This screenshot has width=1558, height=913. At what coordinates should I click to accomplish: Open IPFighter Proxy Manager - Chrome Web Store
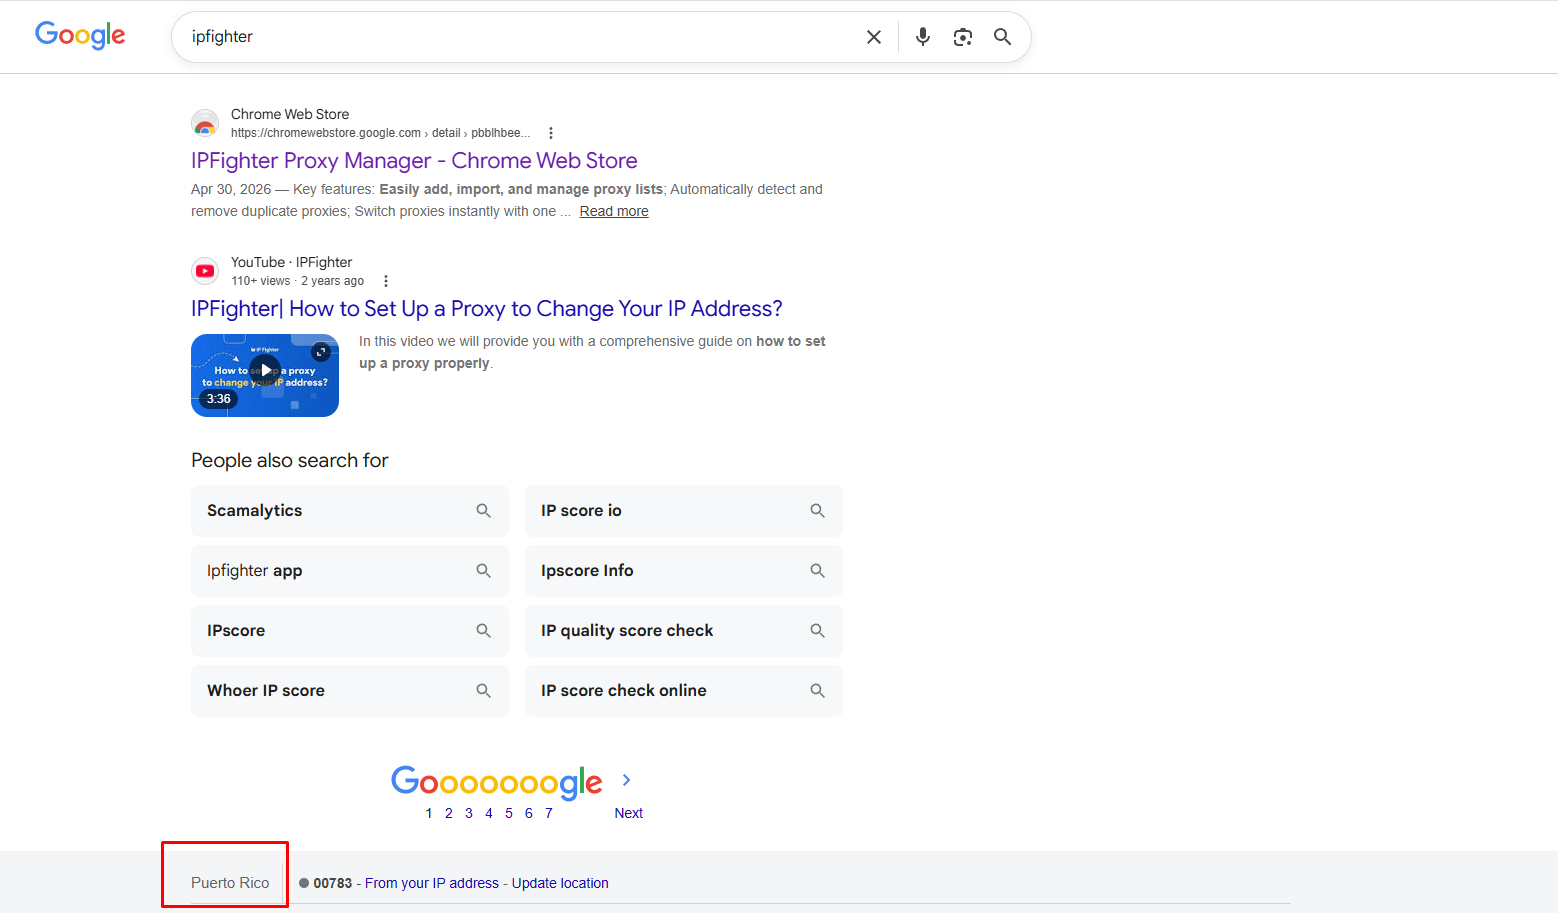414,161
